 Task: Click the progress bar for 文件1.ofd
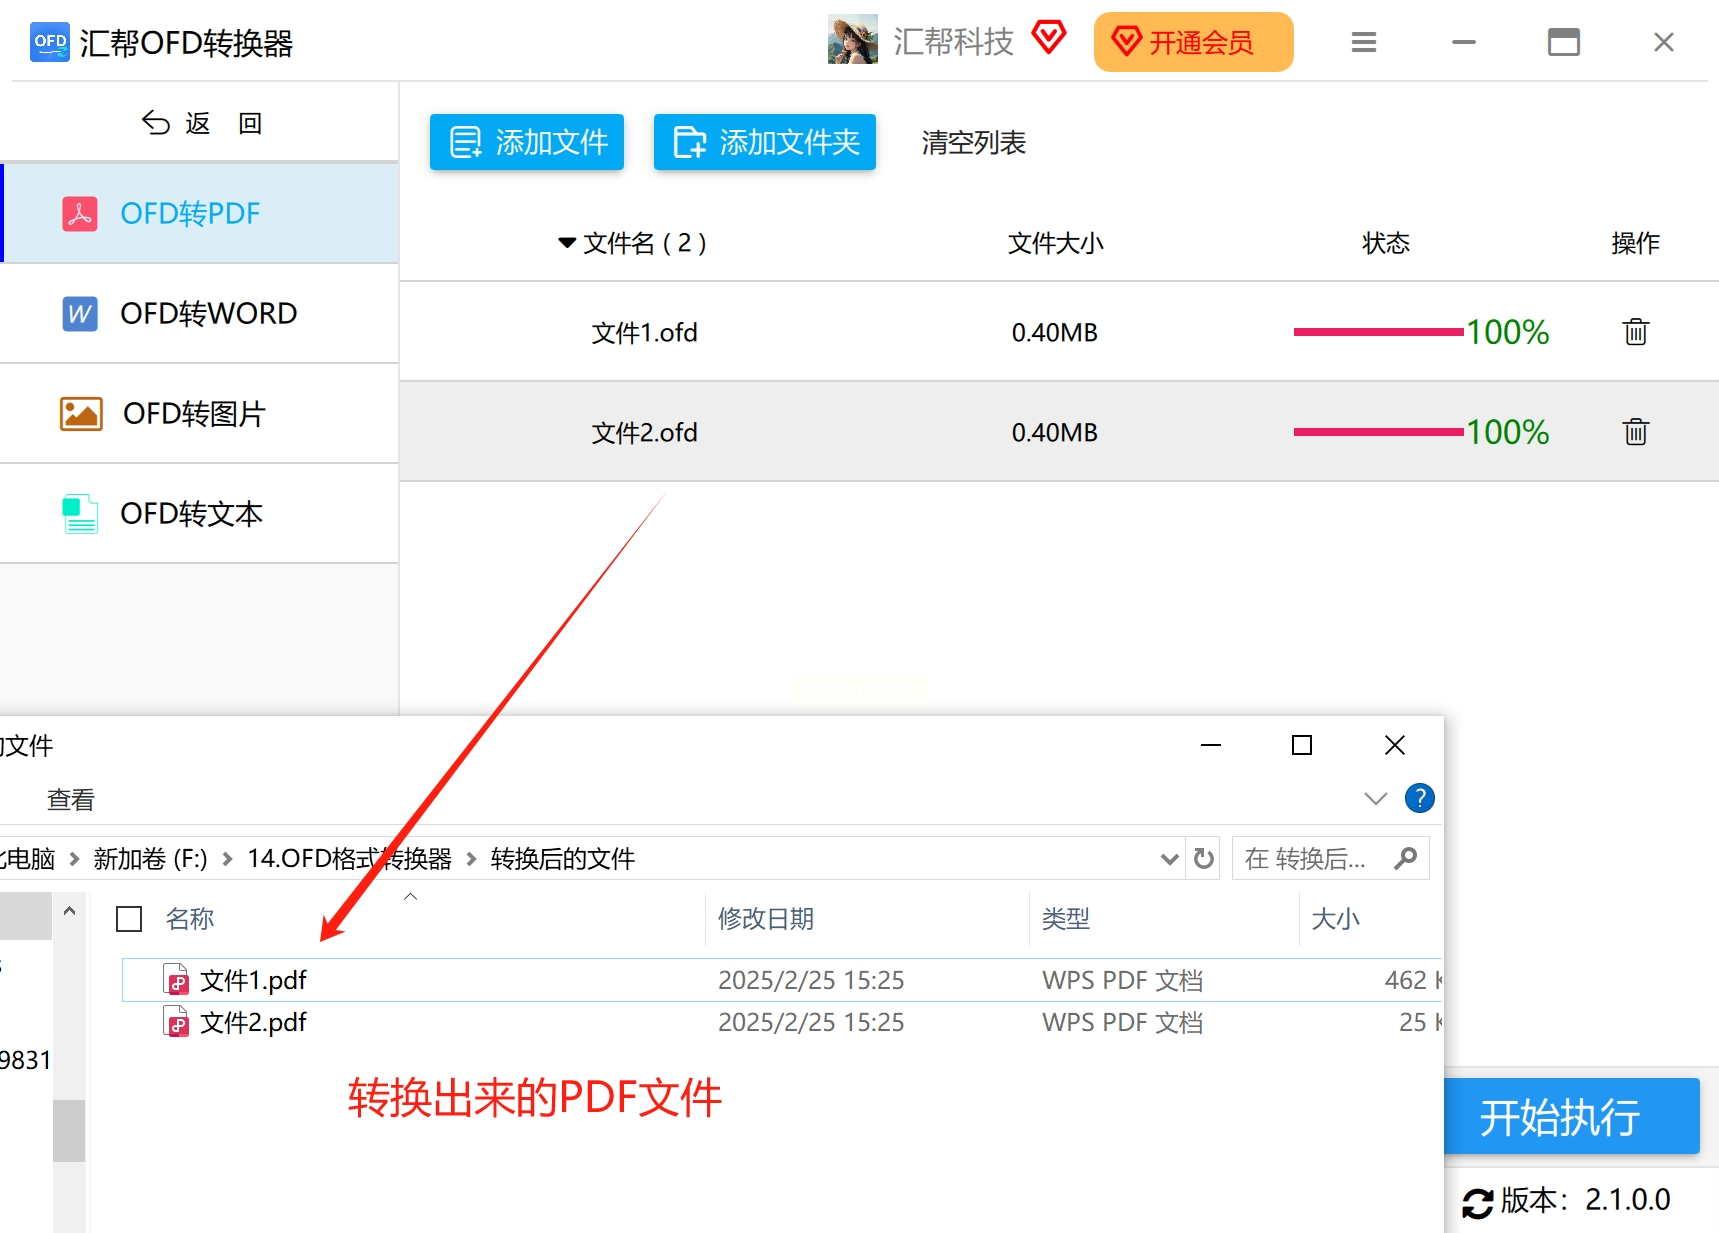pyautogui.click(x=1378, y=332)
